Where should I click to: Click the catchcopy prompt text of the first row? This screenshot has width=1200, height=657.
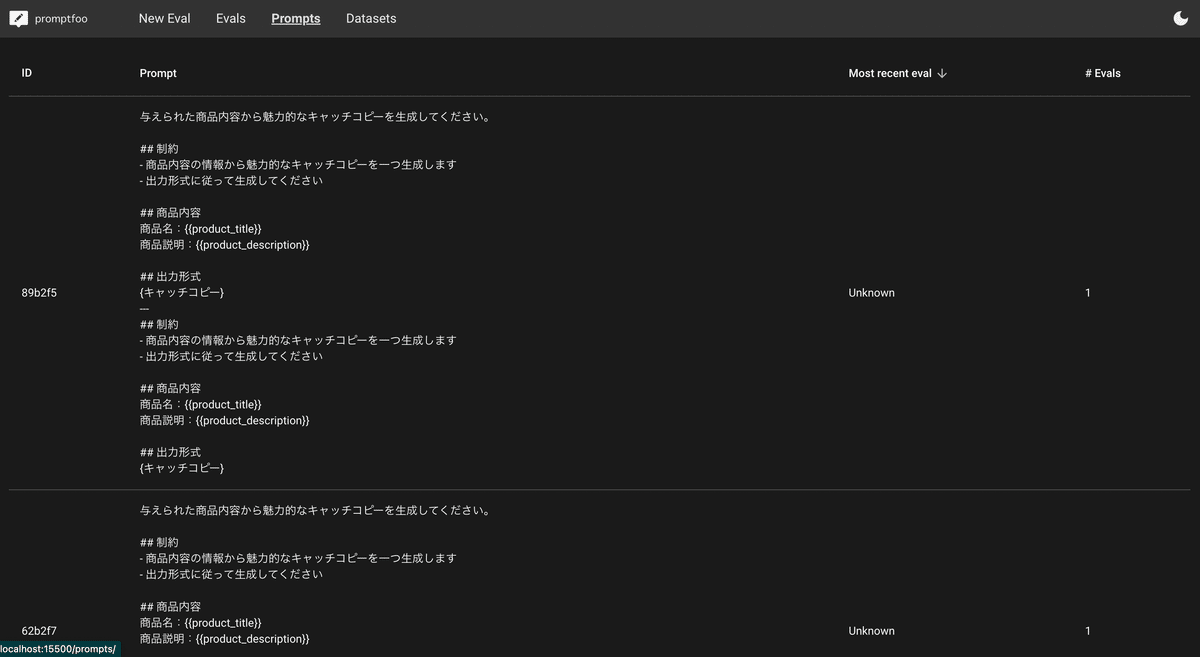(x=313, y=116)
